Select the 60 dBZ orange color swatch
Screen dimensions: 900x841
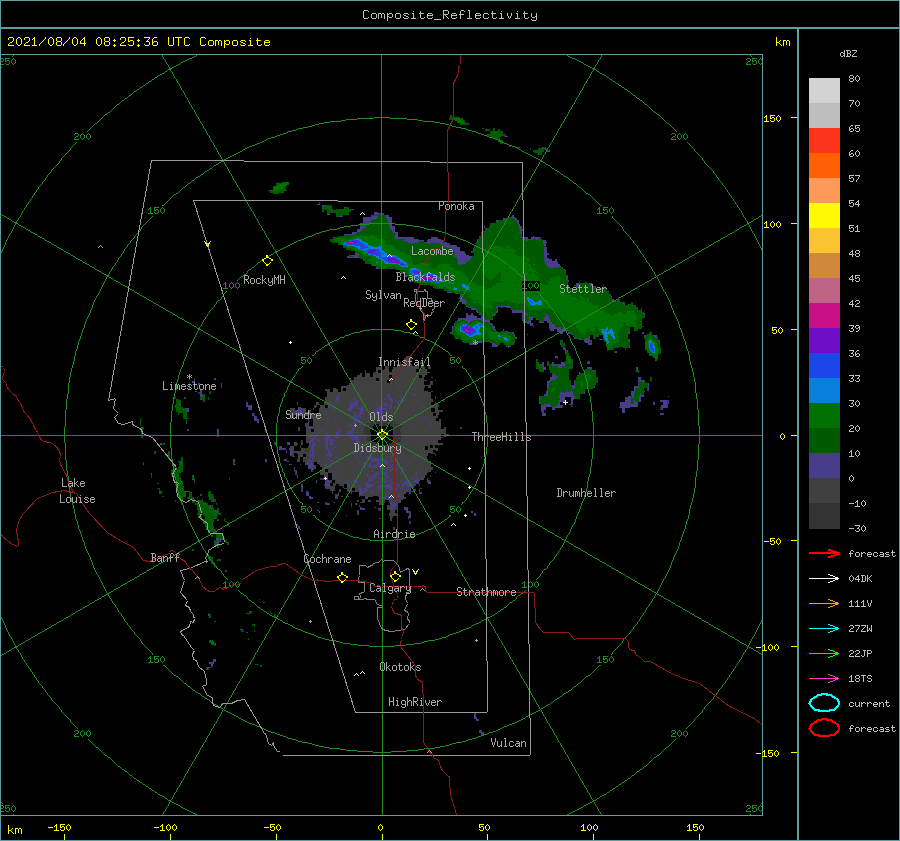824,165
